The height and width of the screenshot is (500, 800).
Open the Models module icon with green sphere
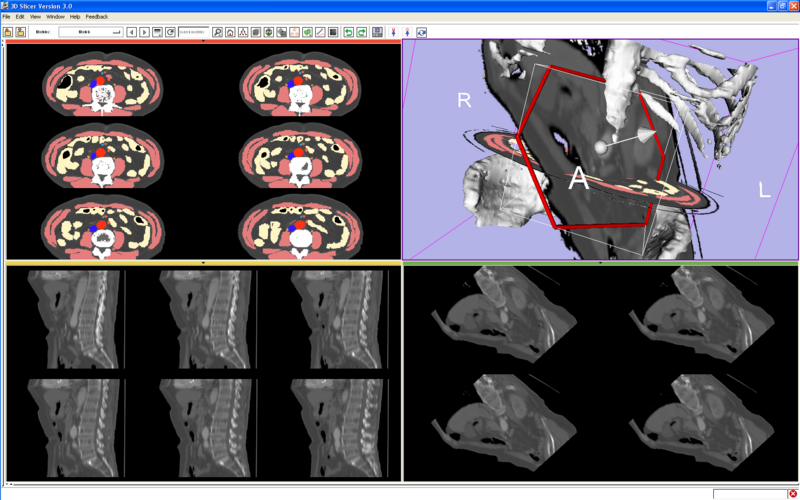click(269, 32)
